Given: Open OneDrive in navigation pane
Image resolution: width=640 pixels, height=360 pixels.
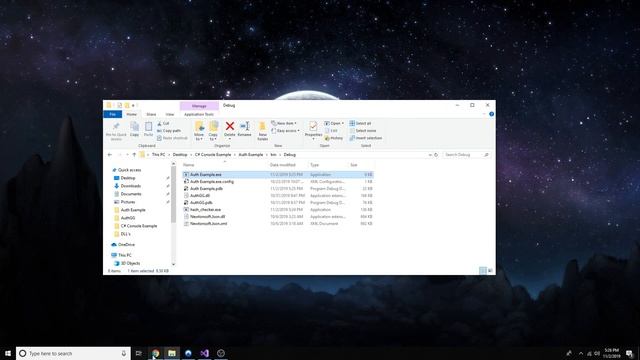Looking at the screenshot, I should pyautogui.click(x=126, y=244).
